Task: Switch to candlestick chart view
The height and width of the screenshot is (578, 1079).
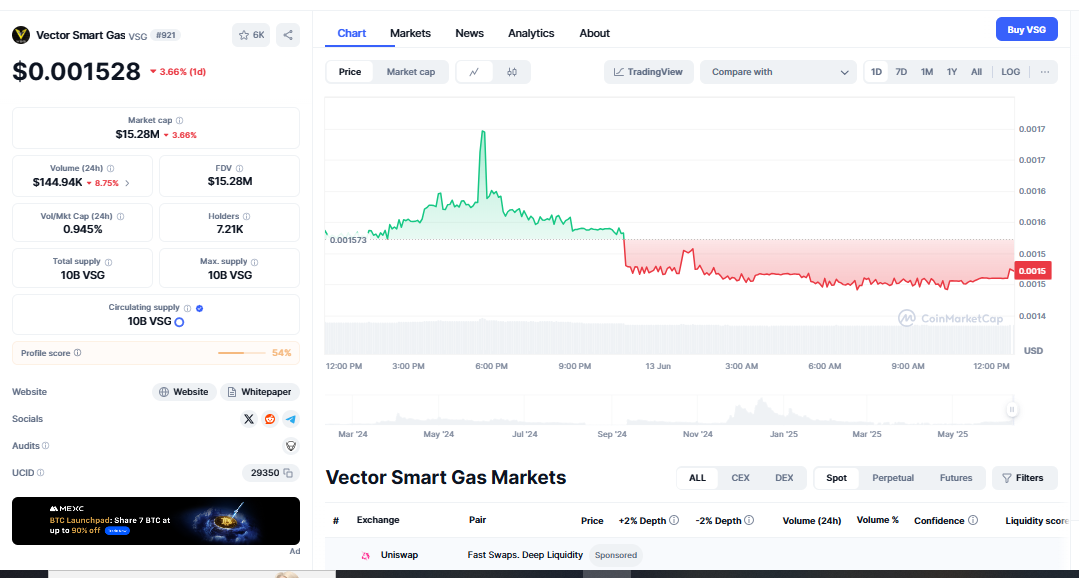Action: pyautogui.click(x=511, y=72)
